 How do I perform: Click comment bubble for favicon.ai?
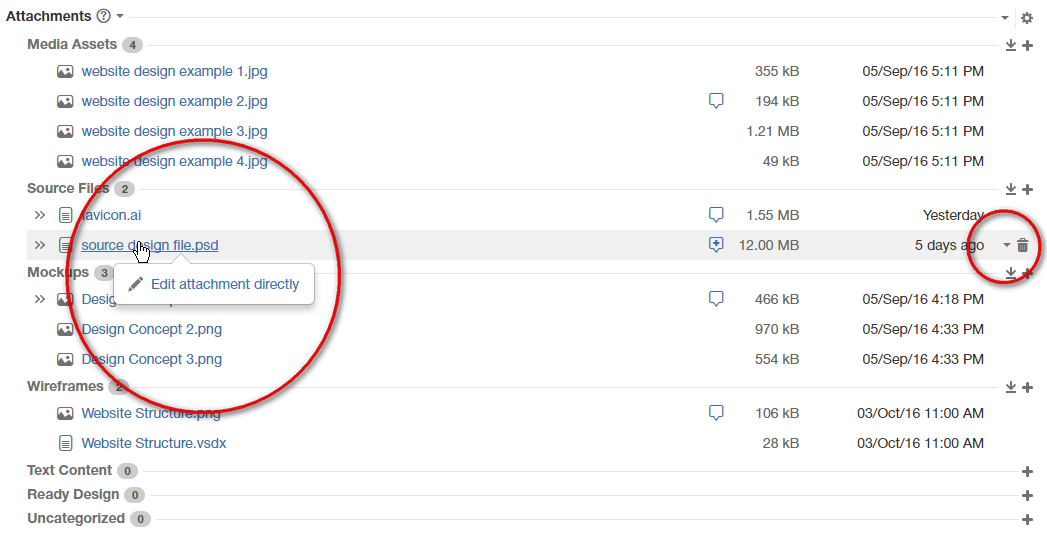[716, 215]
